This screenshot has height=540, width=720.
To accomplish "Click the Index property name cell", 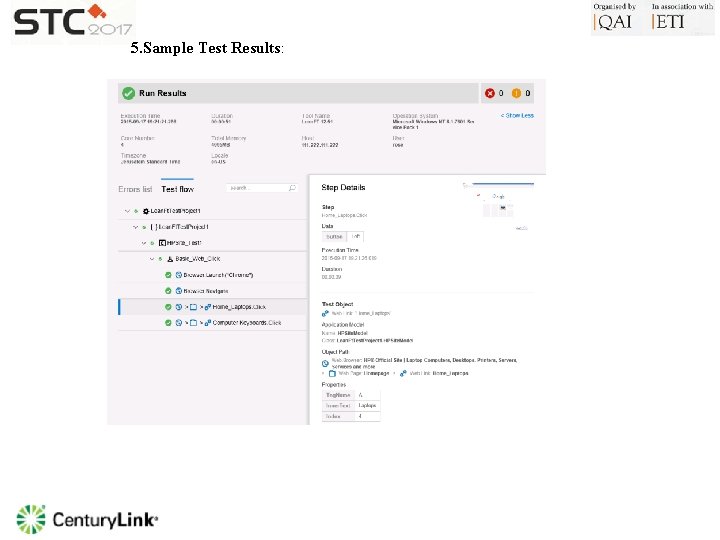I will coord(338,416).
